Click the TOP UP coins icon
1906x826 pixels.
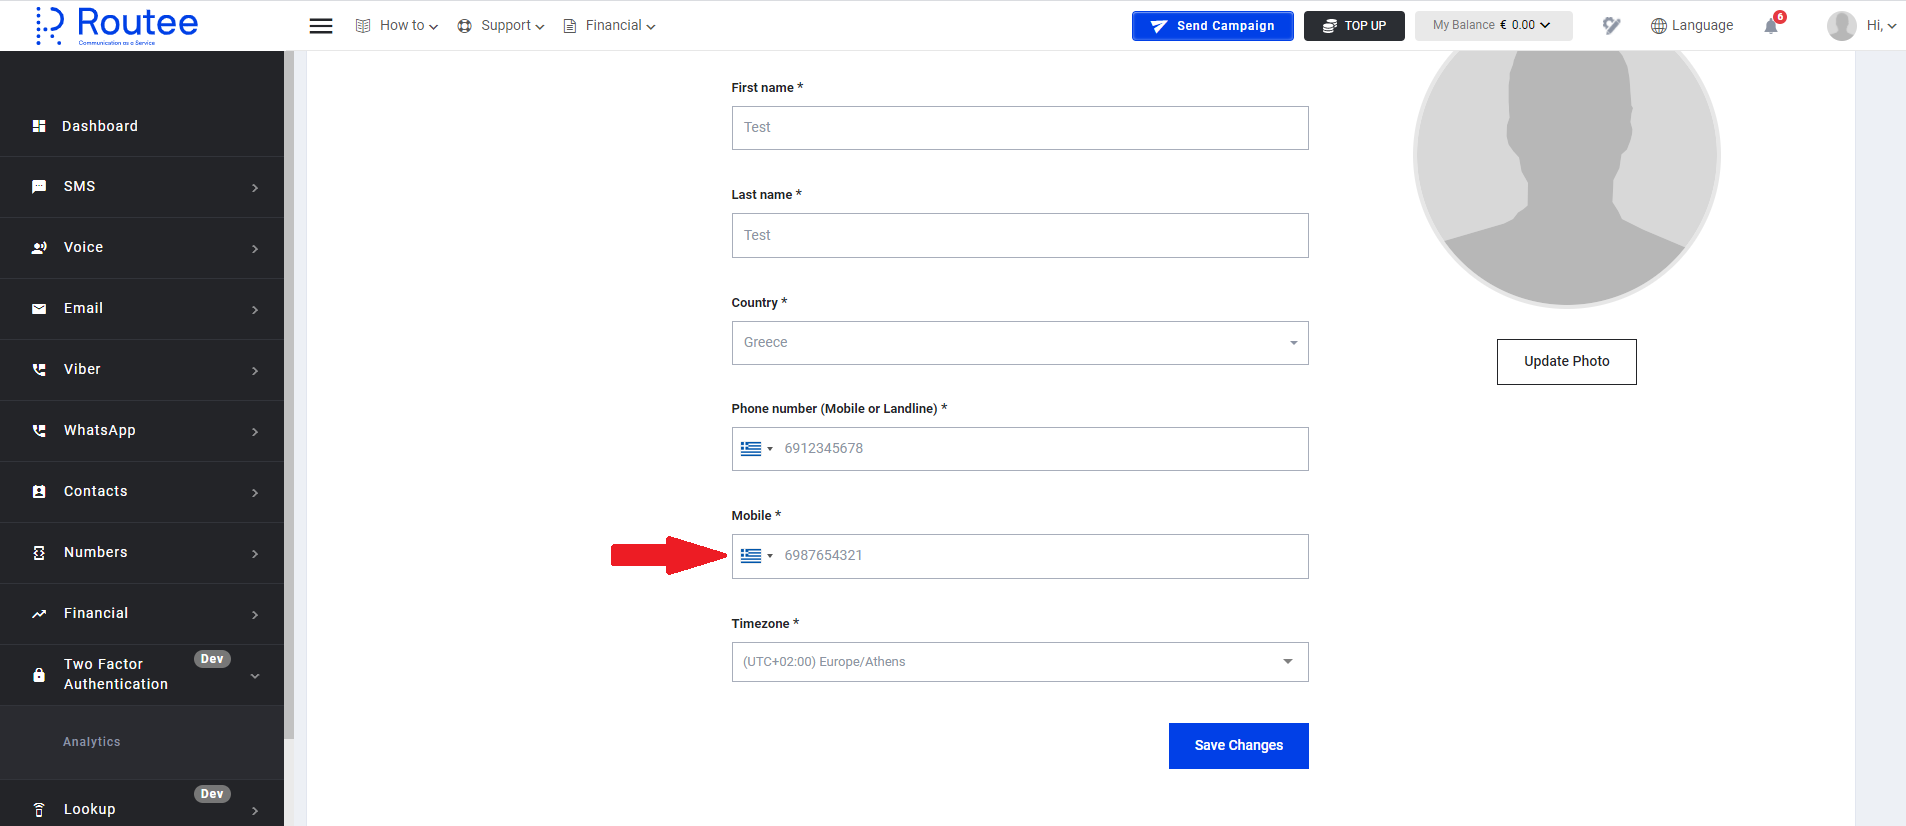1330,26
